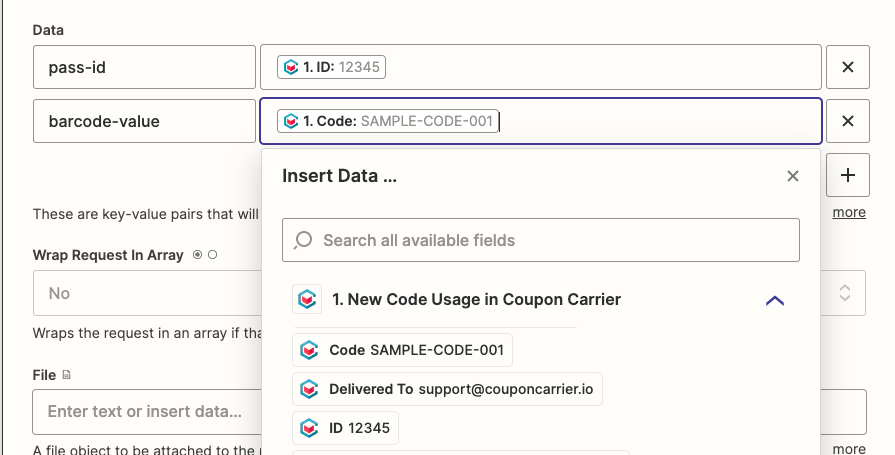The image size is (895, 455).
Task: Select first Wrap Request In Array radio
Action: [x=197, y=255]
